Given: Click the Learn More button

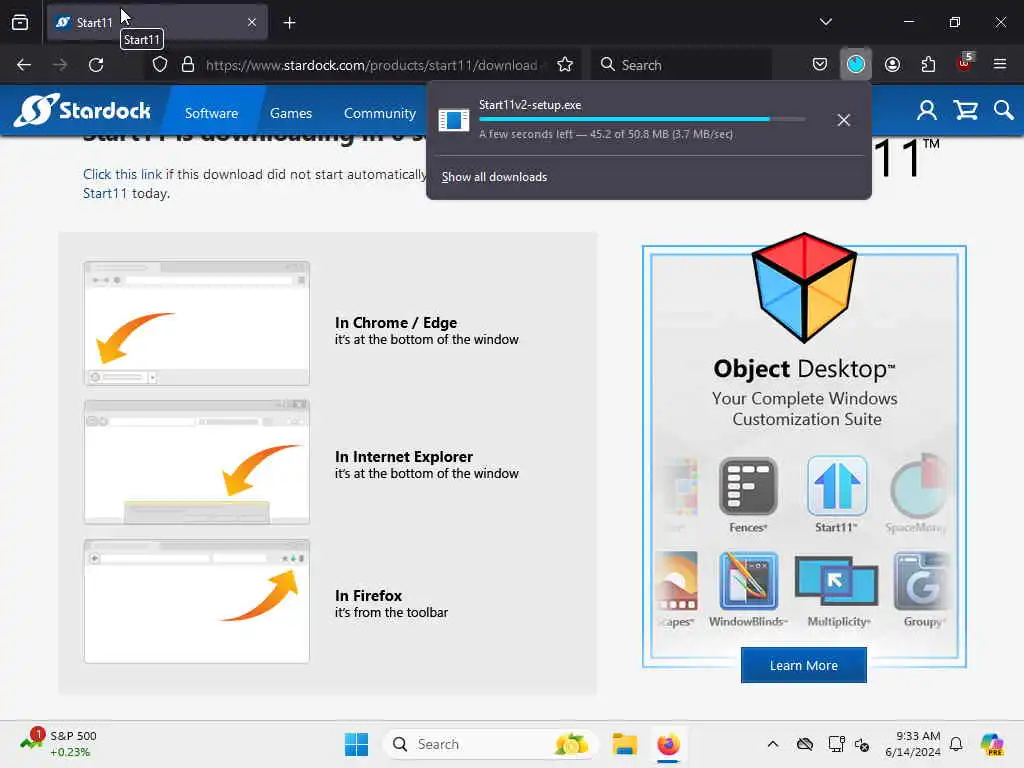Looking at the screenshot, I should click(x=803, y=665).
